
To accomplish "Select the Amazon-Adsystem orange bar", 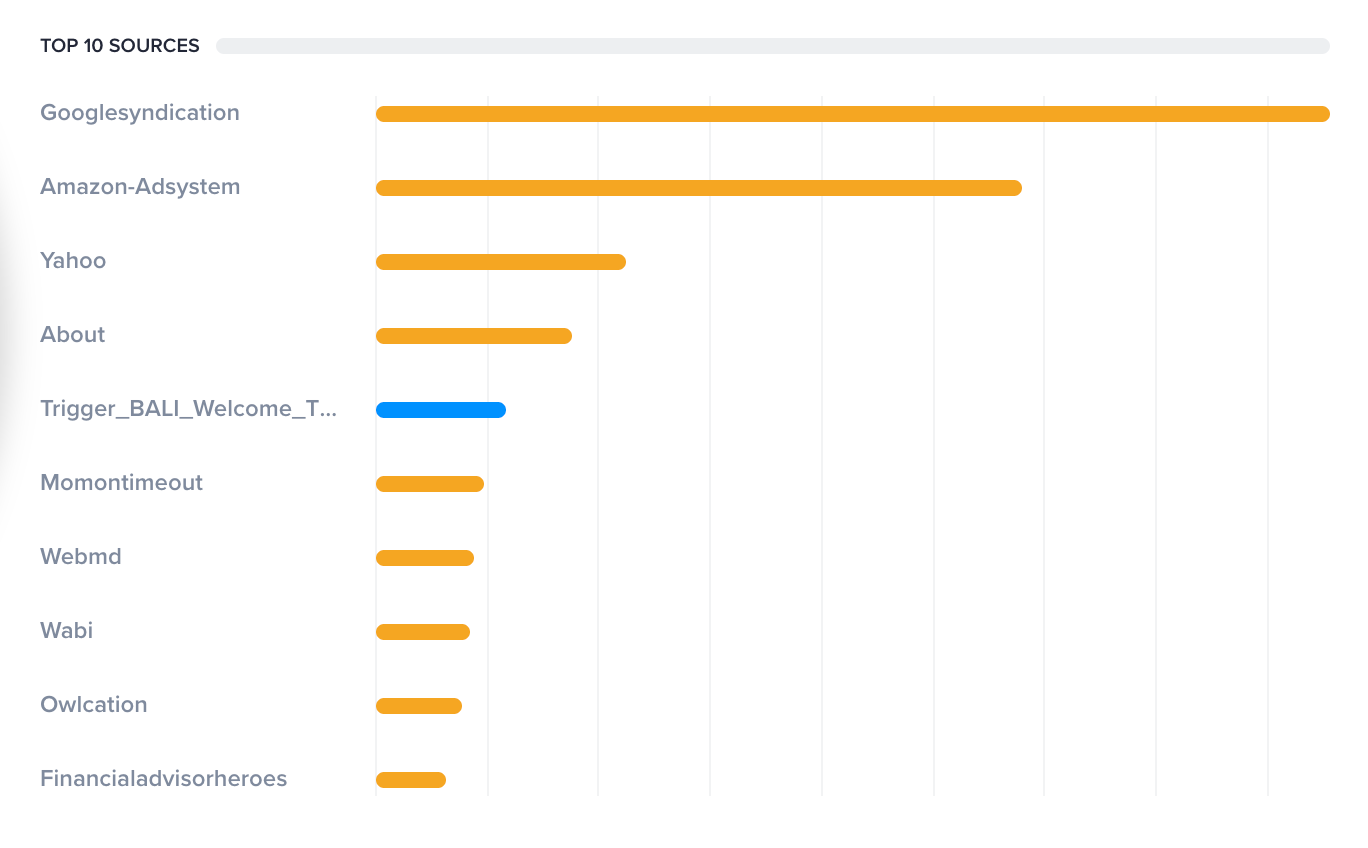I will click(x=698, y=188).
